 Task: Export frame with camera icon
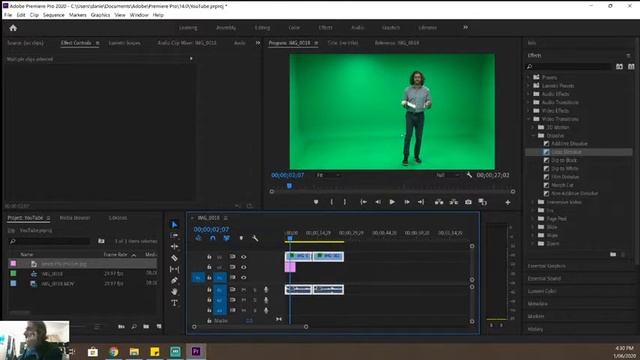tap(468, 202)
